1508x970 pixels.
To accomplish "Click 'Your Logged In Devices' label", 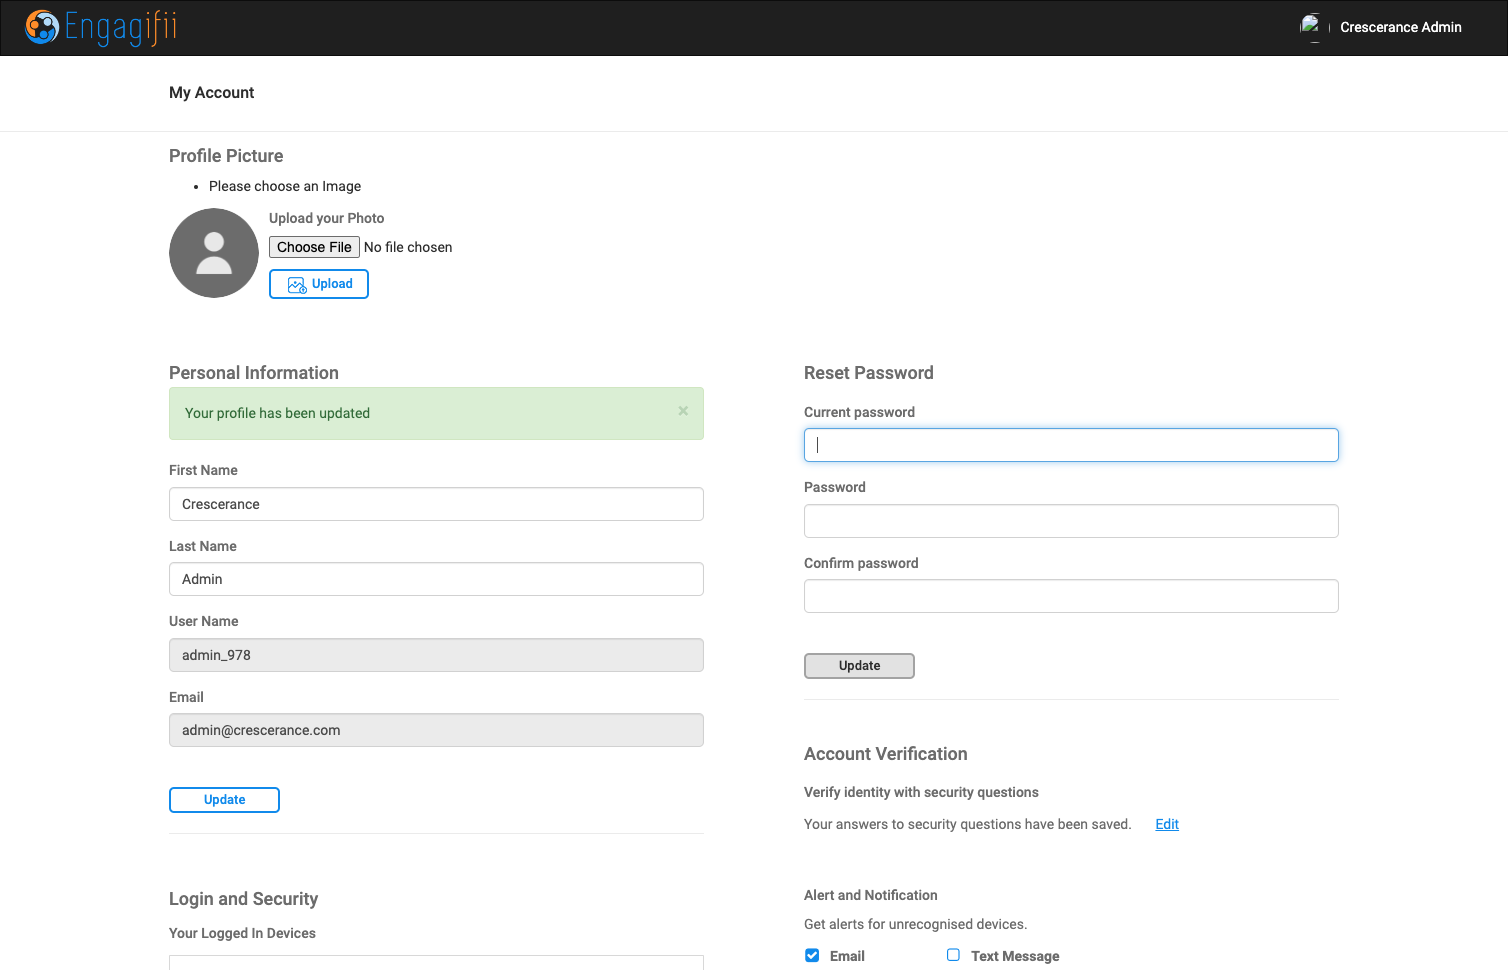I will (242, 933).
